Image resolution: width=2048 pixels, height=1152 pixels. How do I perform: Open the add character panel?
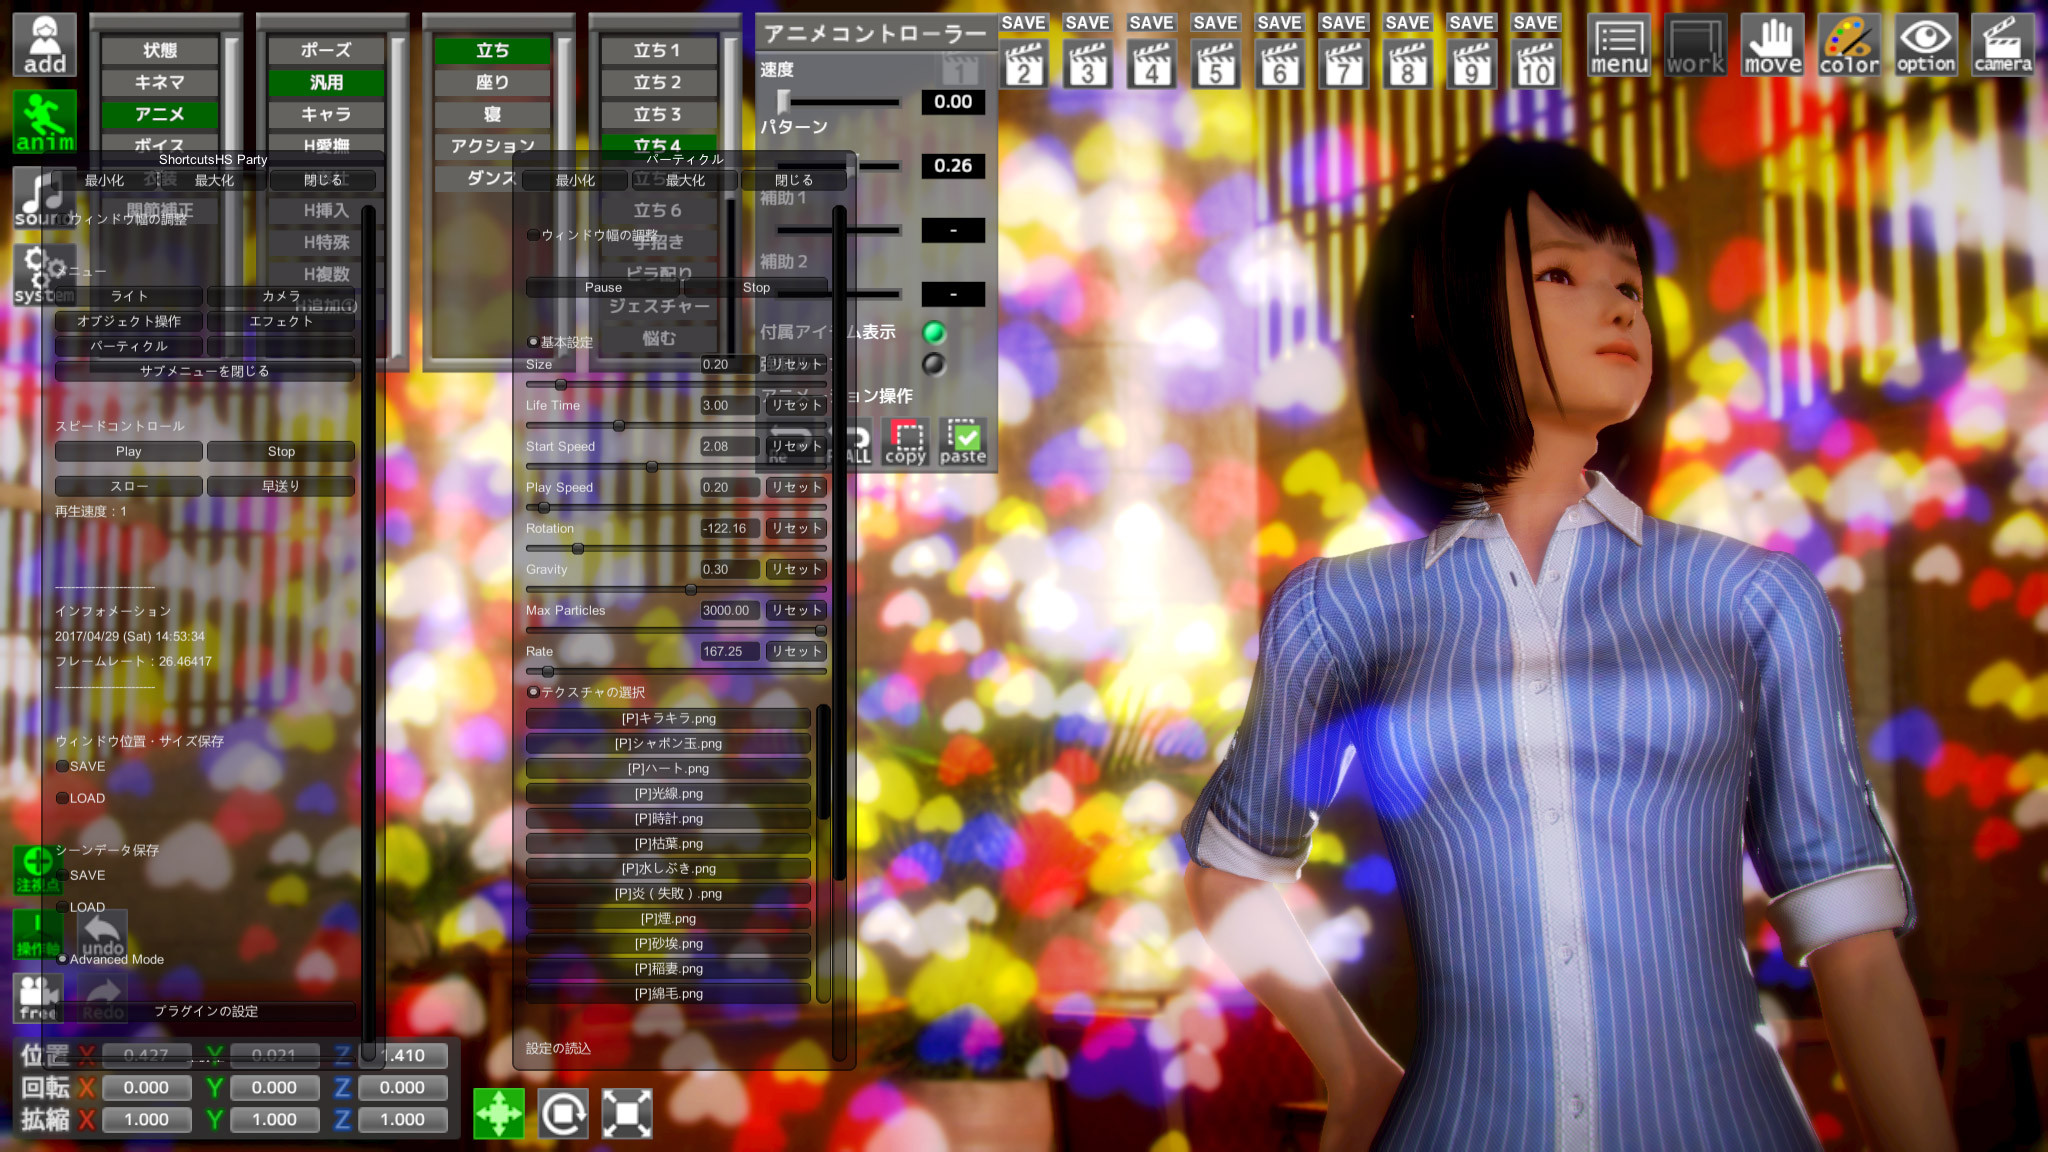tap(45, 44)
